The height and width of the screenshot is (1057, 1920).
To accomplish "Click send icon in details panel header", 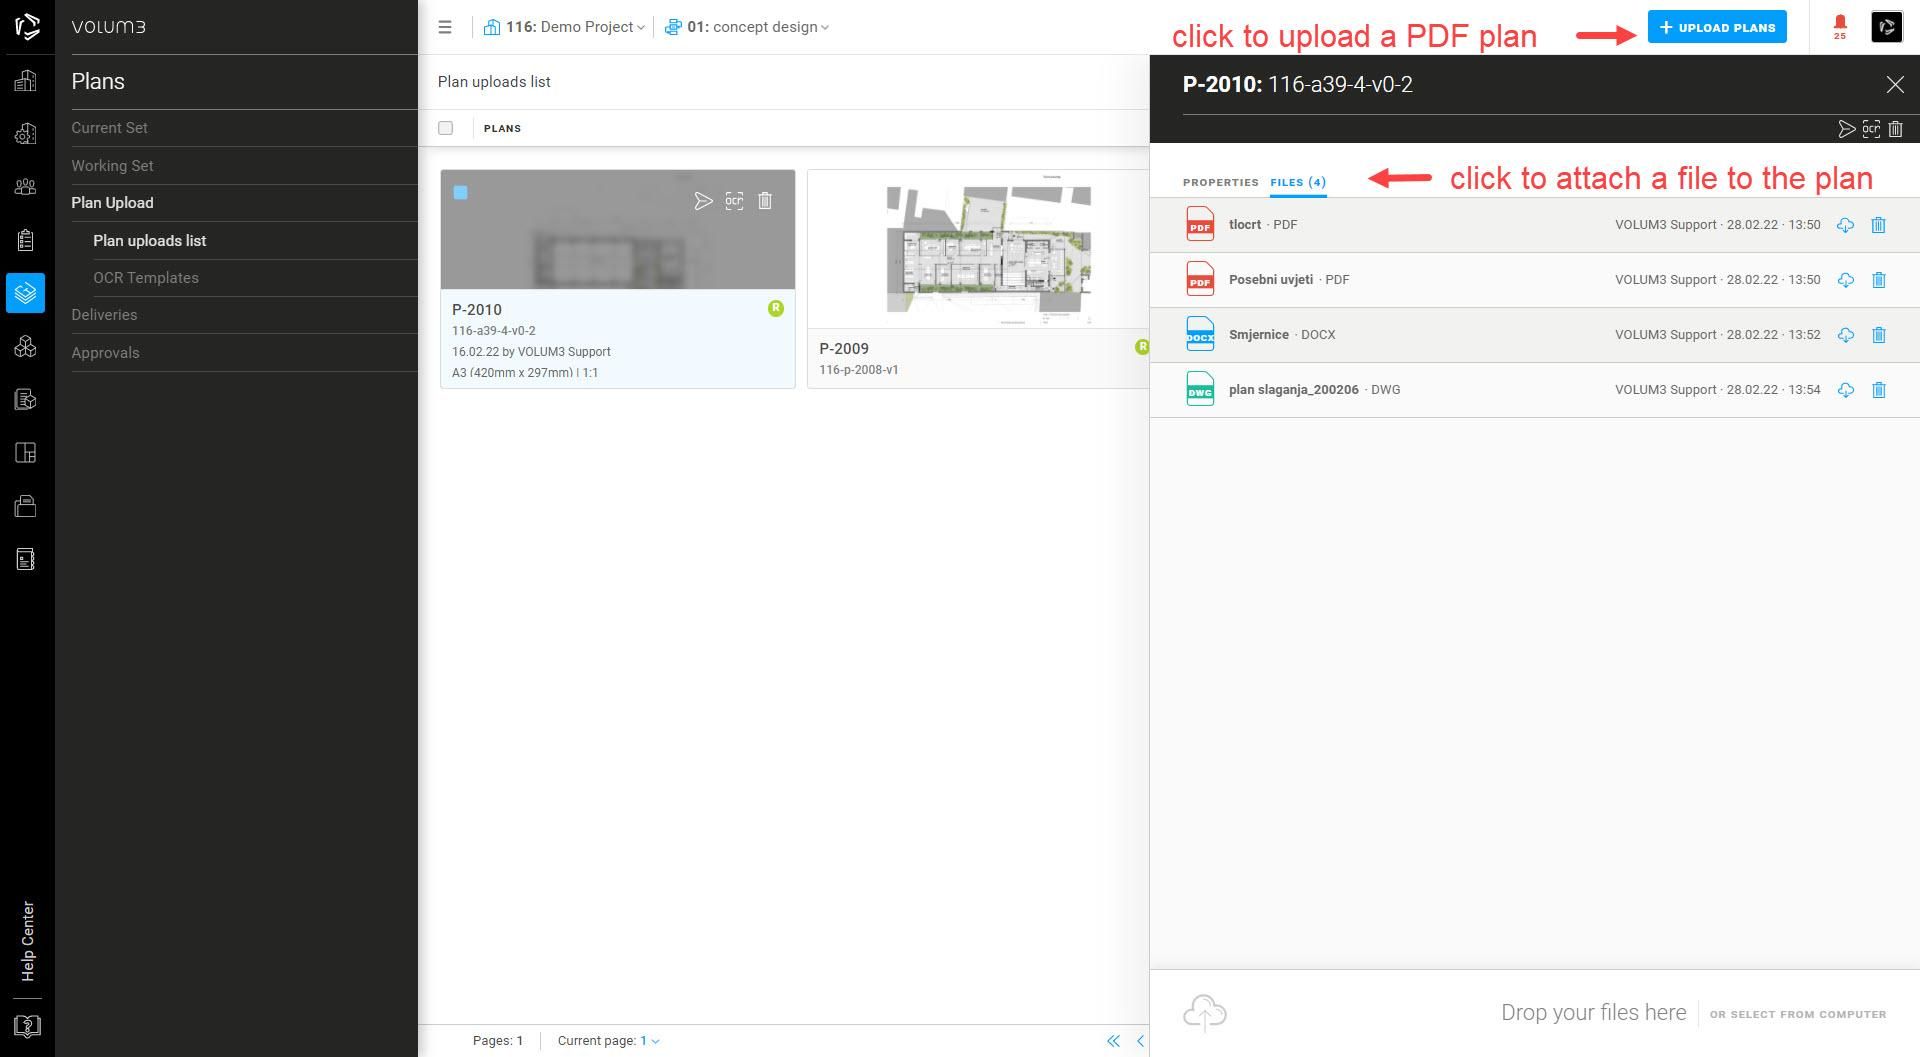I will (1846, 129).
